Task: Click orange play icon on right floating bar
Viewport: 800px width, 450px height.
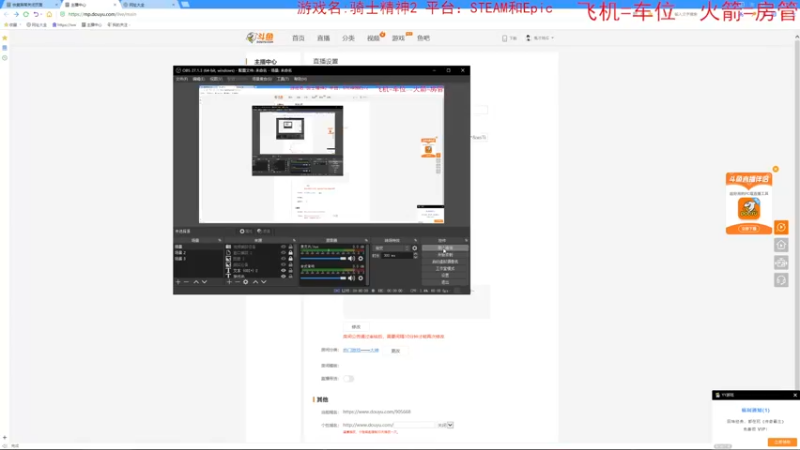Action: [781, 228]
